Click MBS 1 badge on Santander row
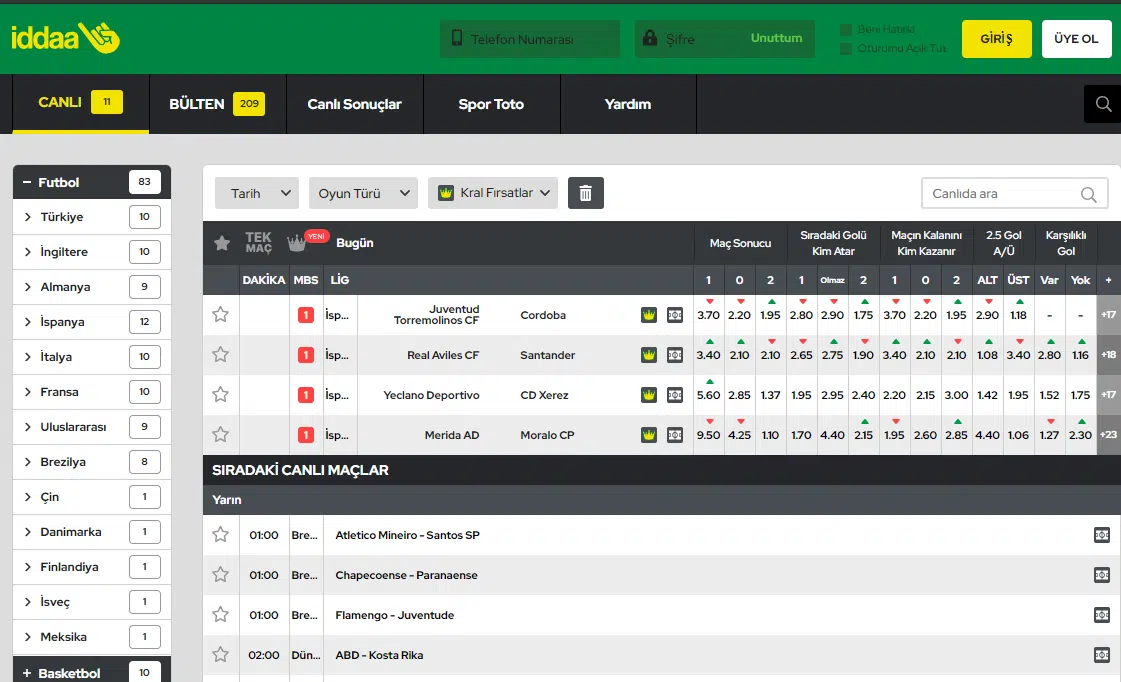1121x682 pixels. 305,355
